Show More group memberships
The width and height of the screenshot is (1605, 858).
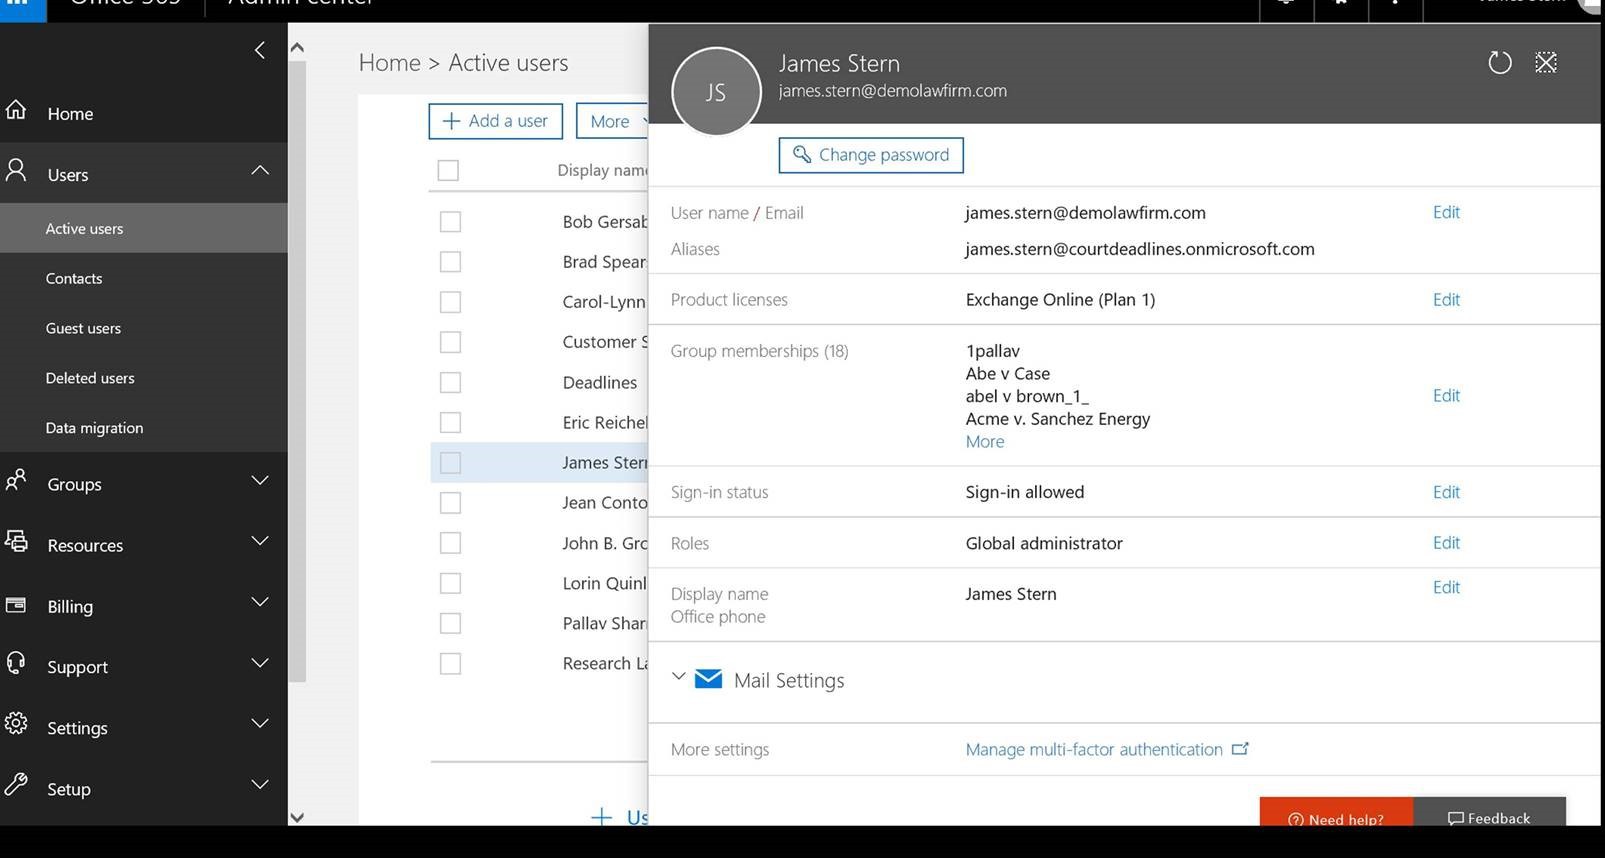985,441
